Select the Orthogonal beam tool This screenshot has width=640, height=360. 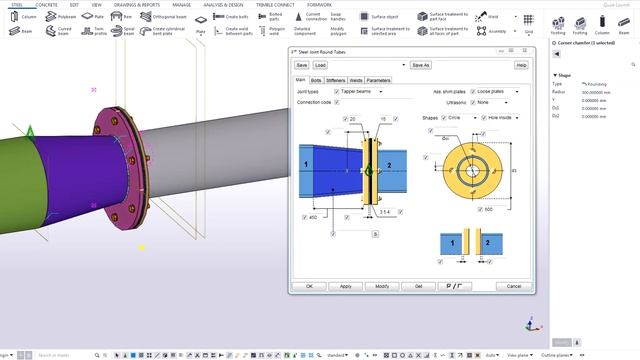163,17
